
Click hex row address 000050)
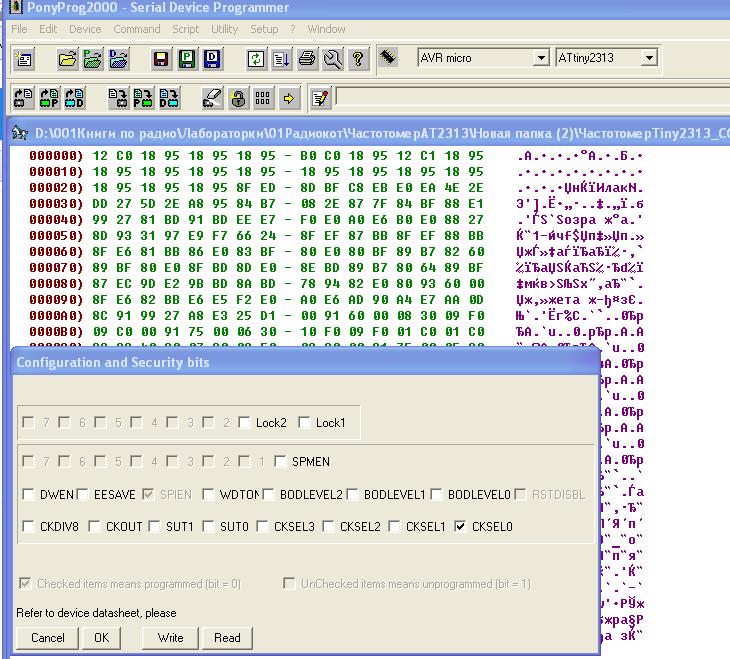pyautogui.click(x=56, y=236)
